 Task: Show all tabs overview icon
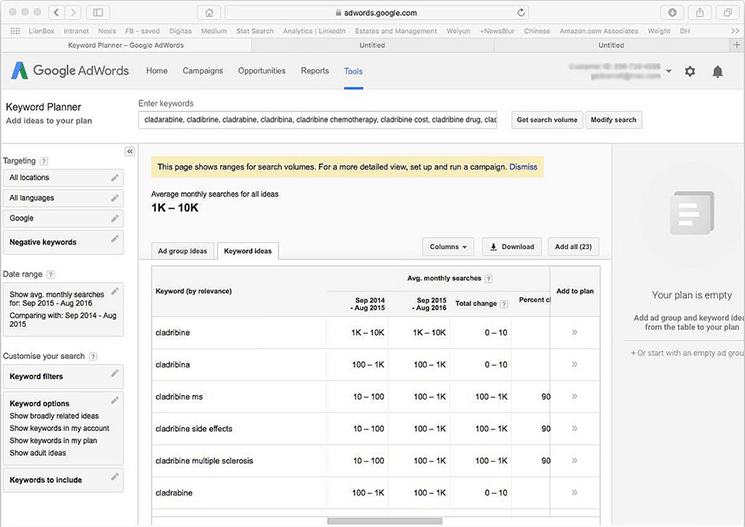727,13
